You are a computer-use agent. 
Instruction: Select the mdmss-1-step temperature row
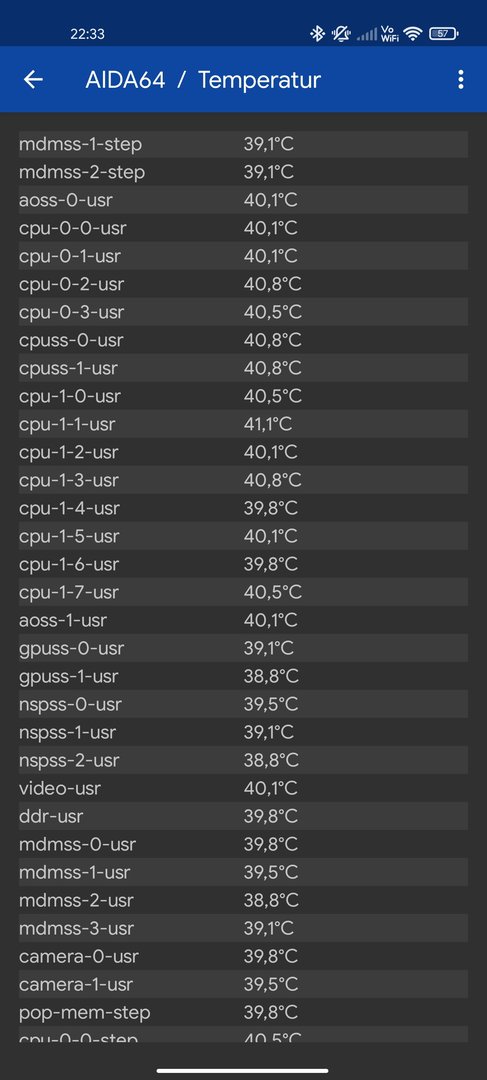pos(243,145)
